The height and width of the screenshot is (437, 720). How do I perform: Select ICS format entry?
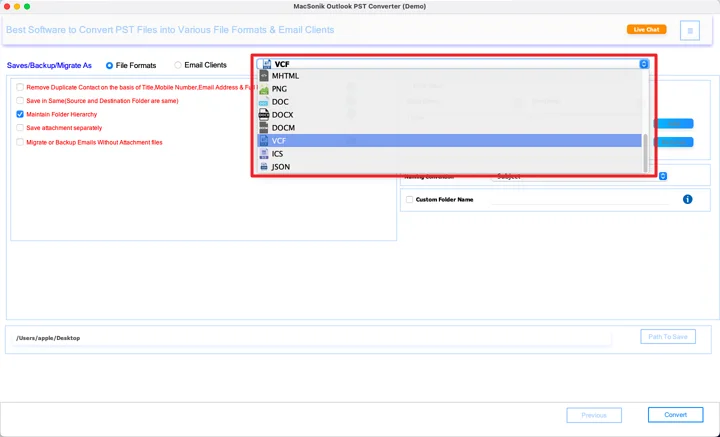pos(450,154)
